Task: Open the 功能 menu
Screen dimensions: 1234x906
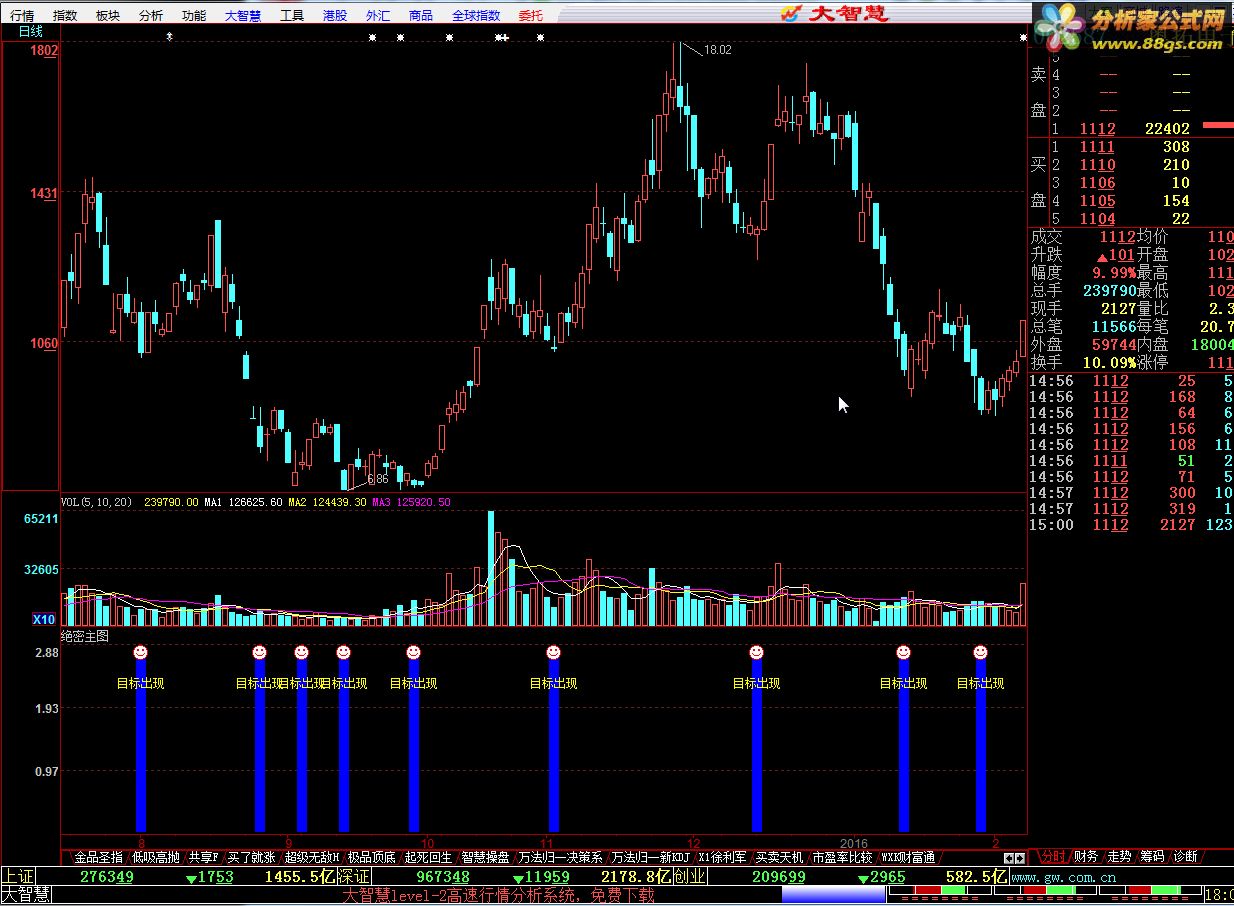Action: (194, 15)
